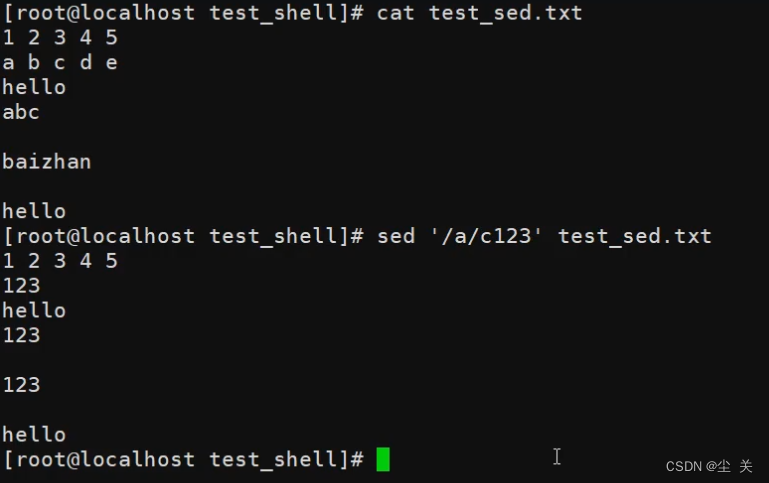
Task: Click "1 2 3 4 5" line under sed command
Action: pyautogui.click(x=60, y=261)
